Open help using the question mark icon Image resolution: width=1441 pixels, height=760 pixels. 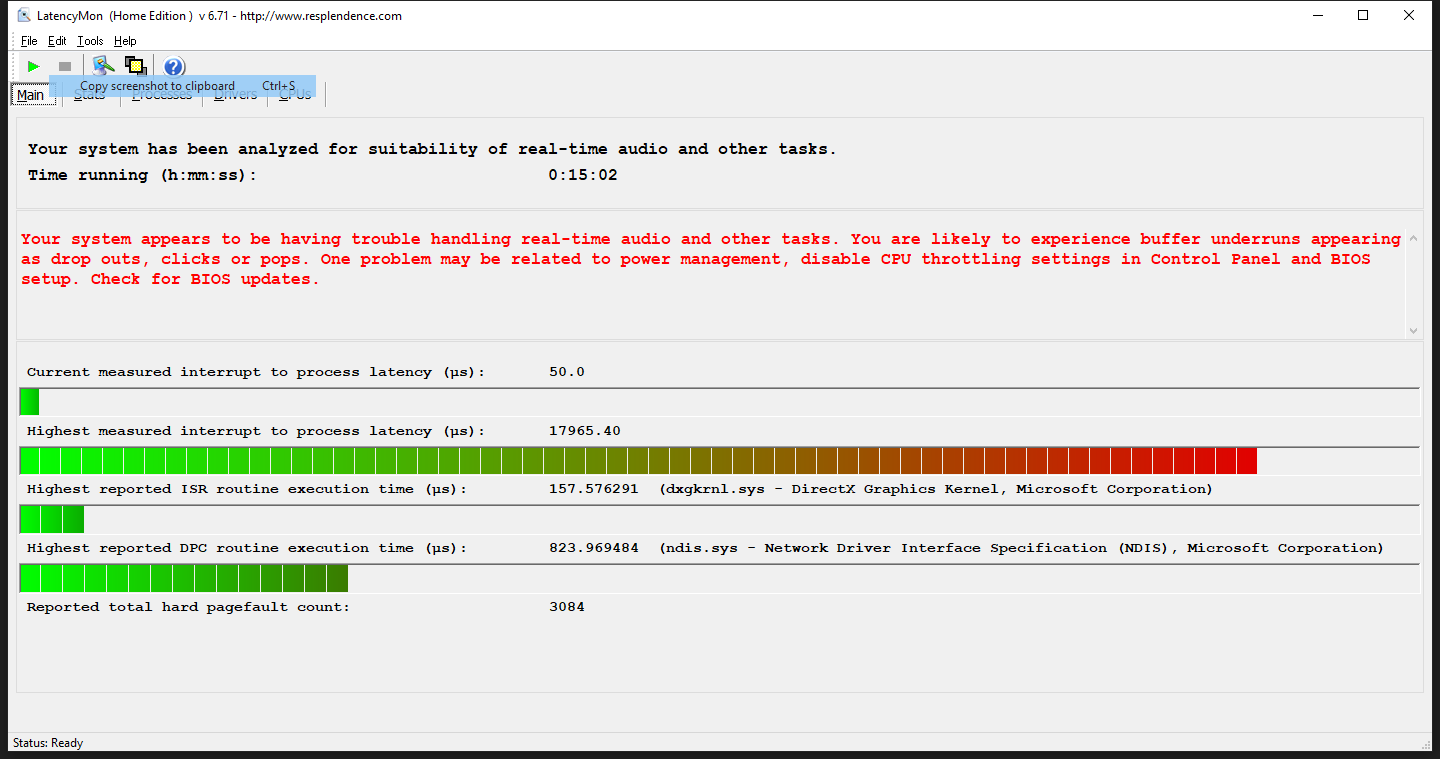click(x=173, y=66)
